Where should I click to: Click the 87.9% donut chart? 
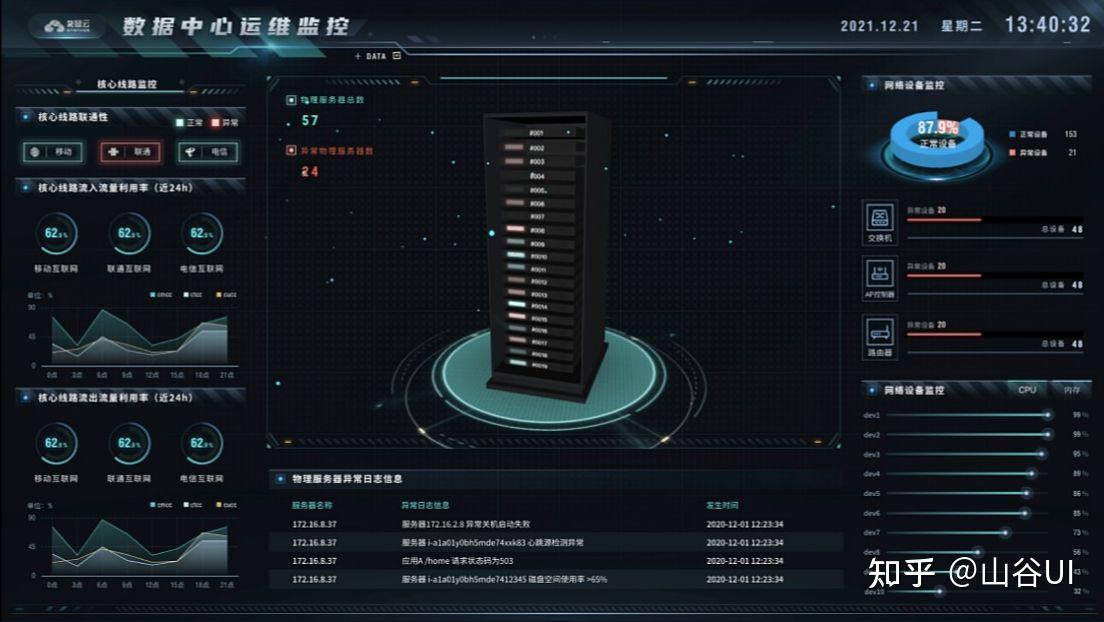coord(937,138)
